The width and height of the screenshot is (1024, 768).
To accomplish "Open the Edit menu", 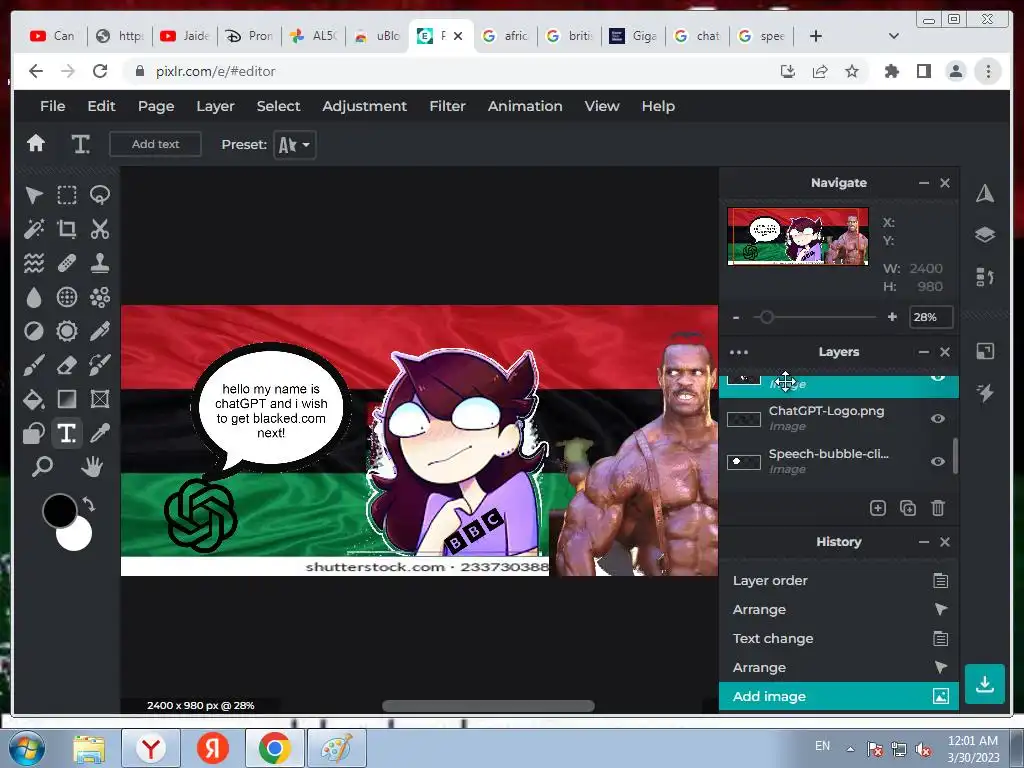I will click(x=101, y=106).
